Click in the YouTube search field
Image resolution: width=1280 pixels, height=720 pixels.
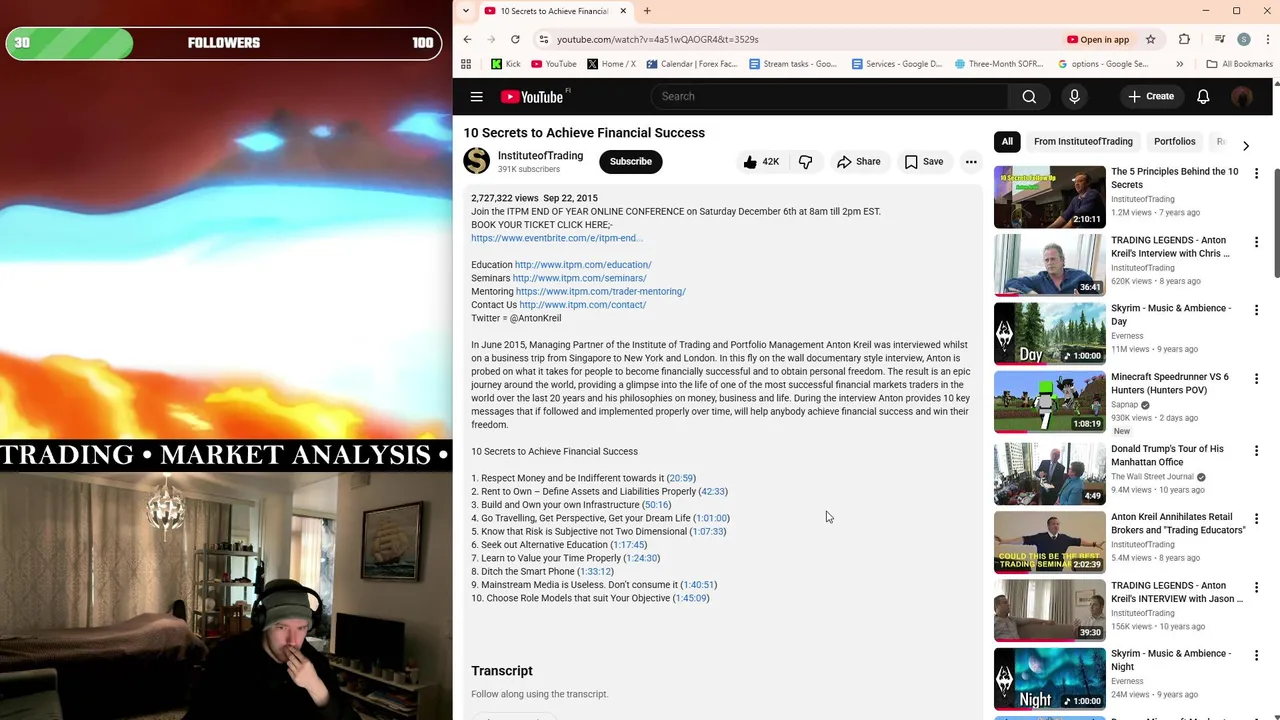829,96
